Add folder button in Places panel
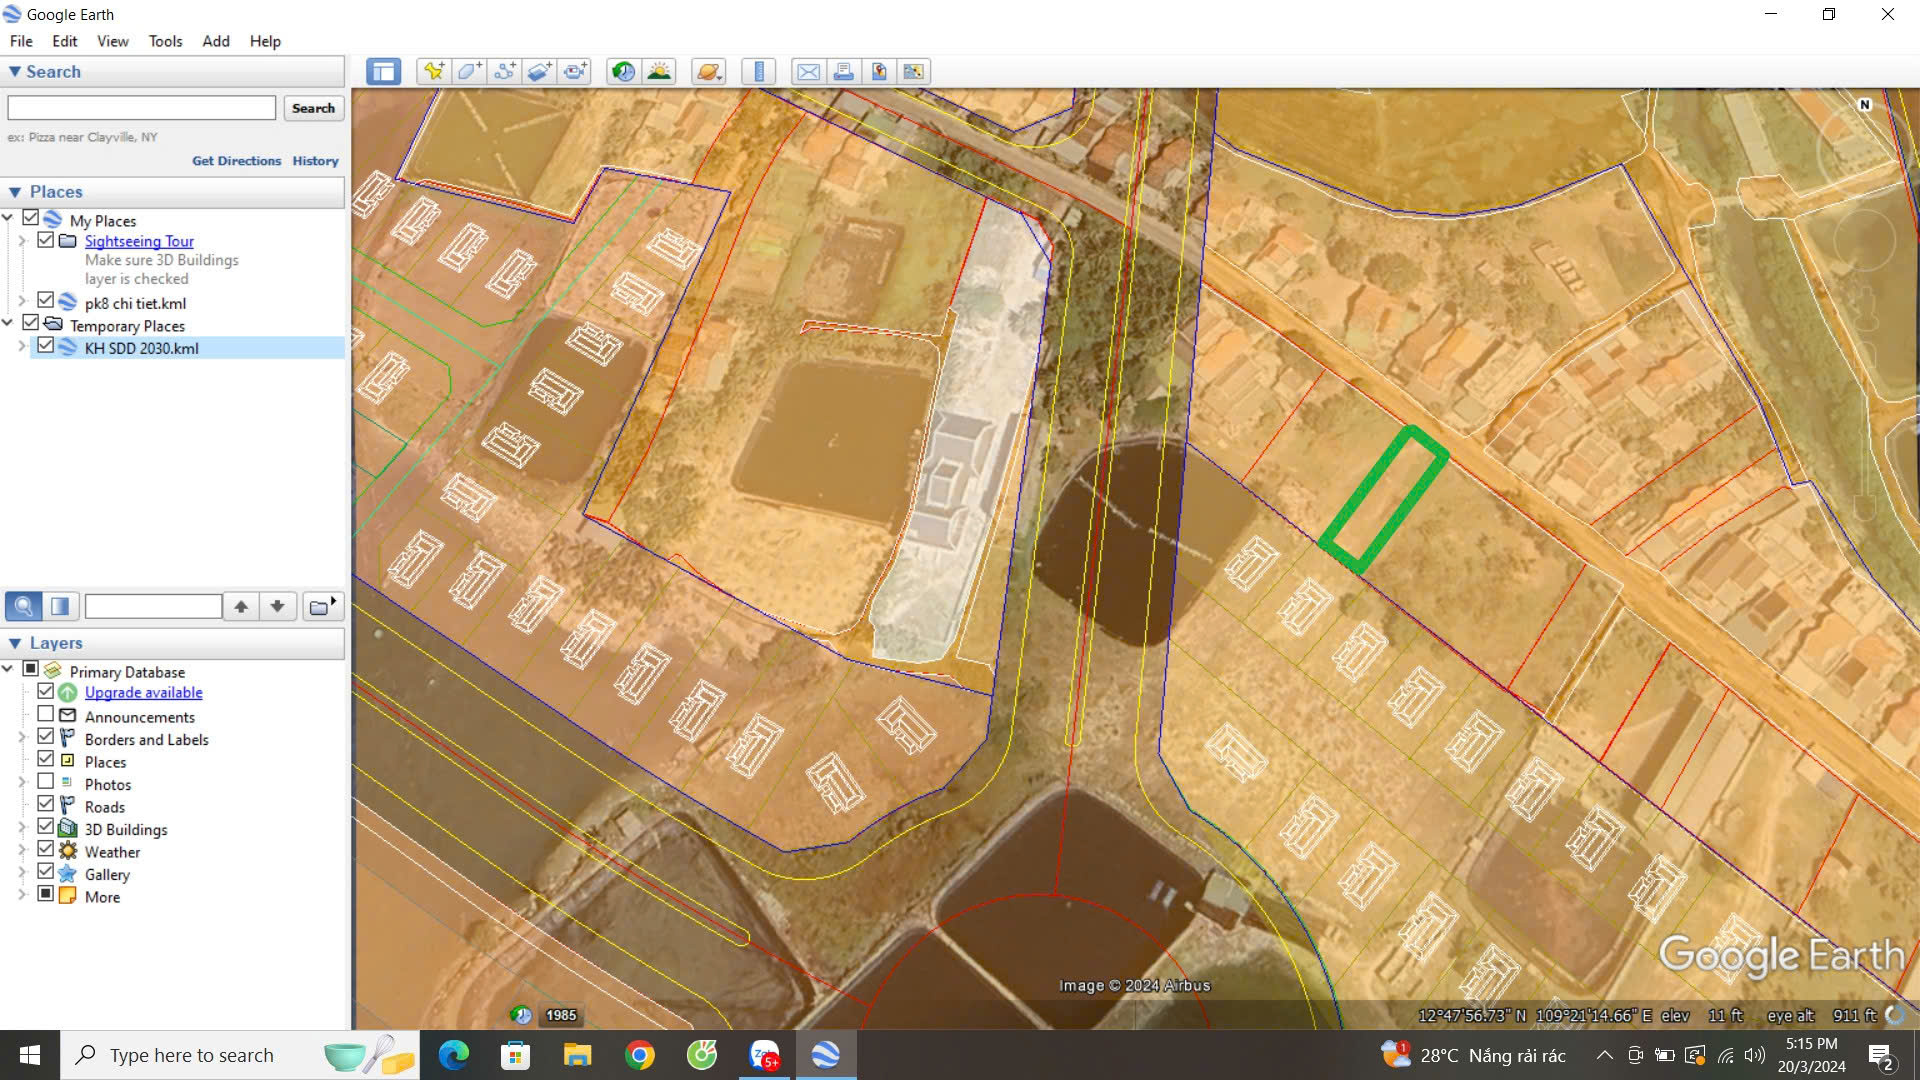Screen dimensions: 1920x1080 click(x=322, y=606)
